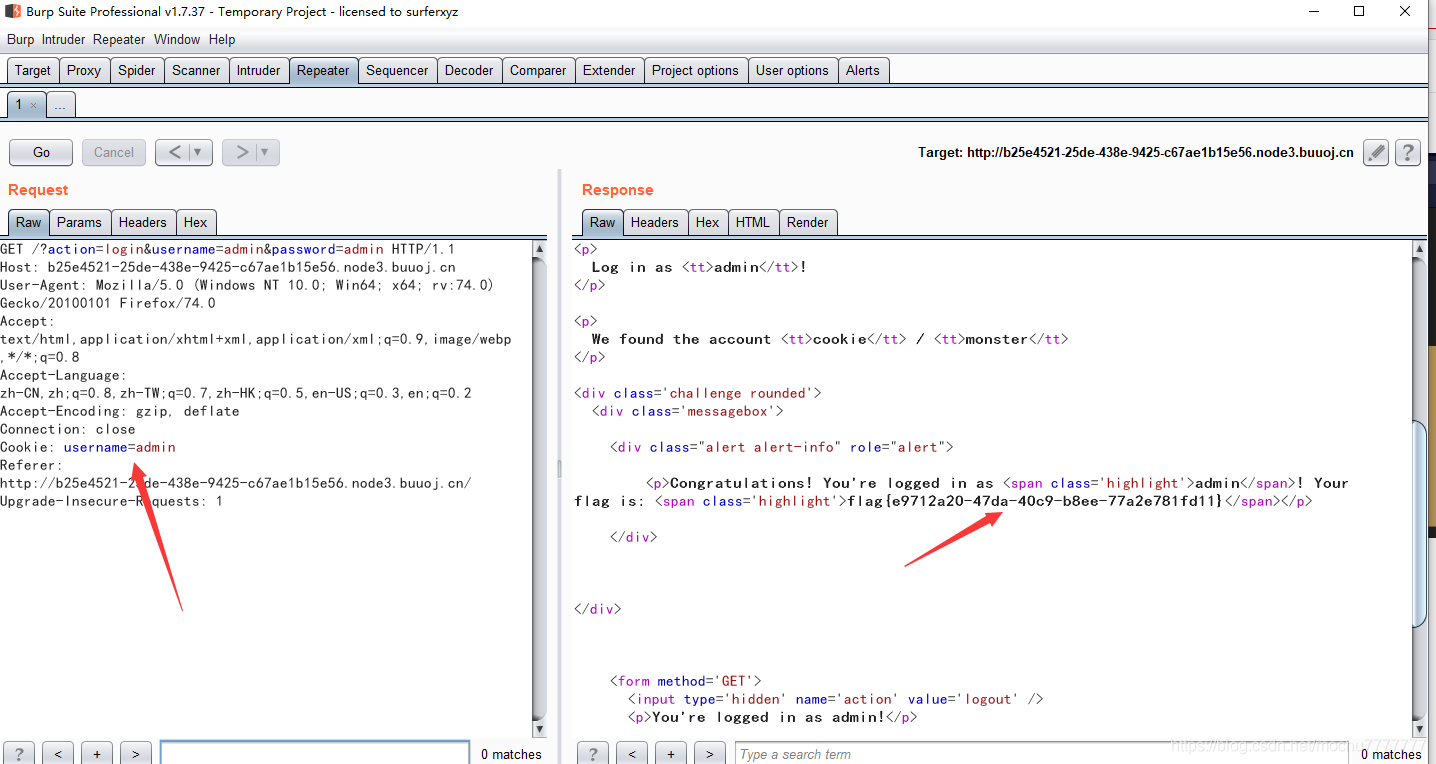This screenshot has width=1436, height=764.
Task: Click the response pane vertical scrollbar
Action: point(1420,490)
